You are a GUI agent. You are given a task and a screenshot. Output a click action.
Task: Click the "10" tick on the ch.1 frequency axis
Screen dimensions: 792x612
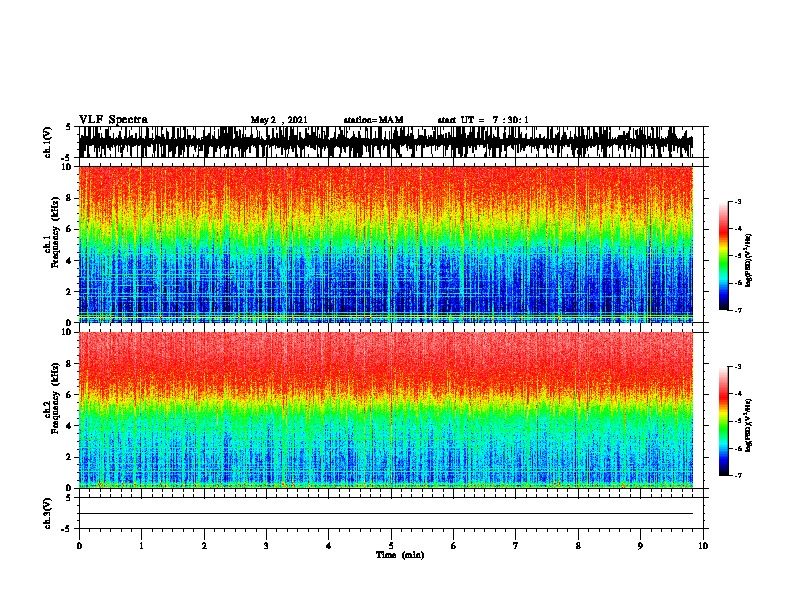point(67,167)
